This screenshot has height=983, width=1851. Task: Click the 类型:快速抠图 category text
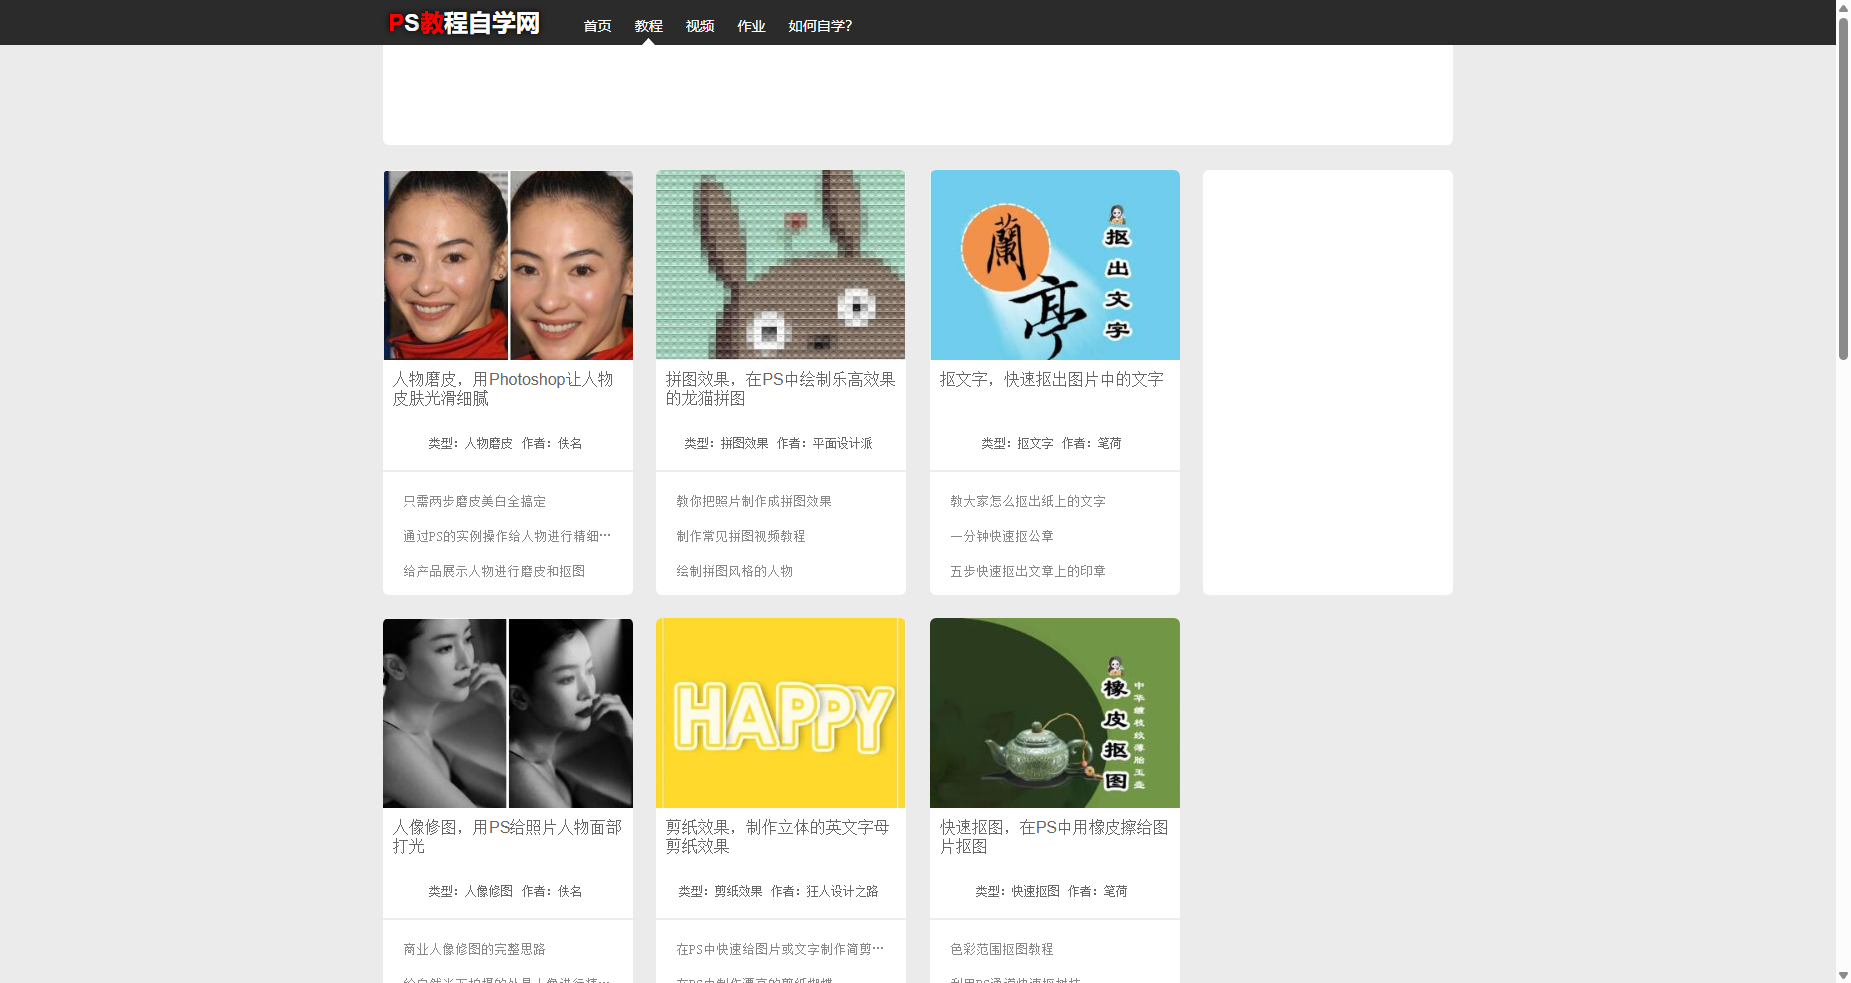coord(1017,891)
